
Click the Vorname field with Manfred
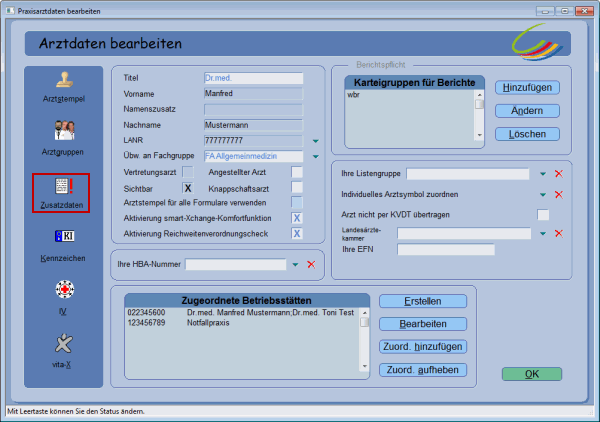pyautogui.click(x=253, y=94)
